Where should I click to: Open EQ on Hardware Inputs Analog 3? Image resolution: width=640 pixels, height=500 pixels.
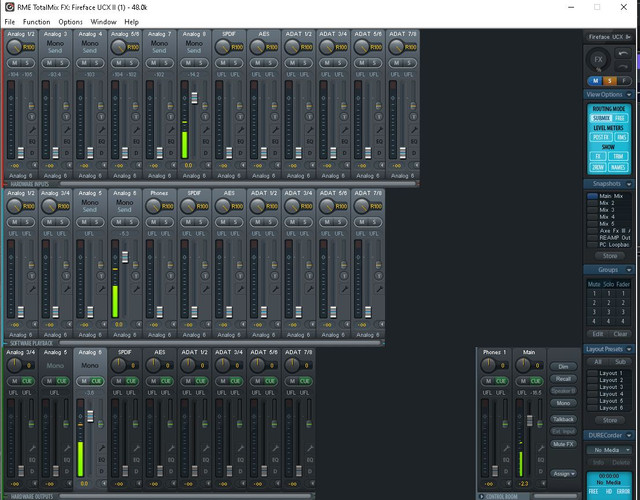67,142
